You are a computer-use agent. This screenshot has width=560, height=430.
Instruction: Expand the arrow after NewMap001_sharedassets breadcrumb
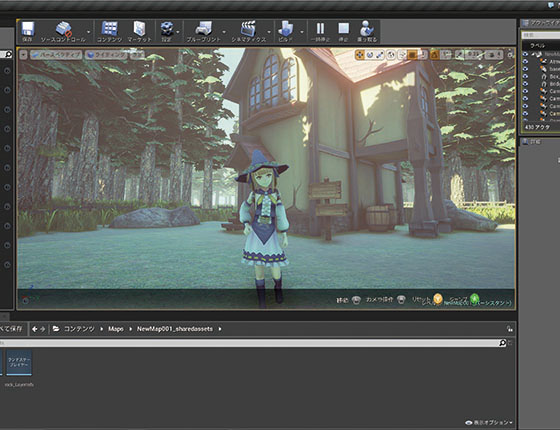(x=220, y=329)
